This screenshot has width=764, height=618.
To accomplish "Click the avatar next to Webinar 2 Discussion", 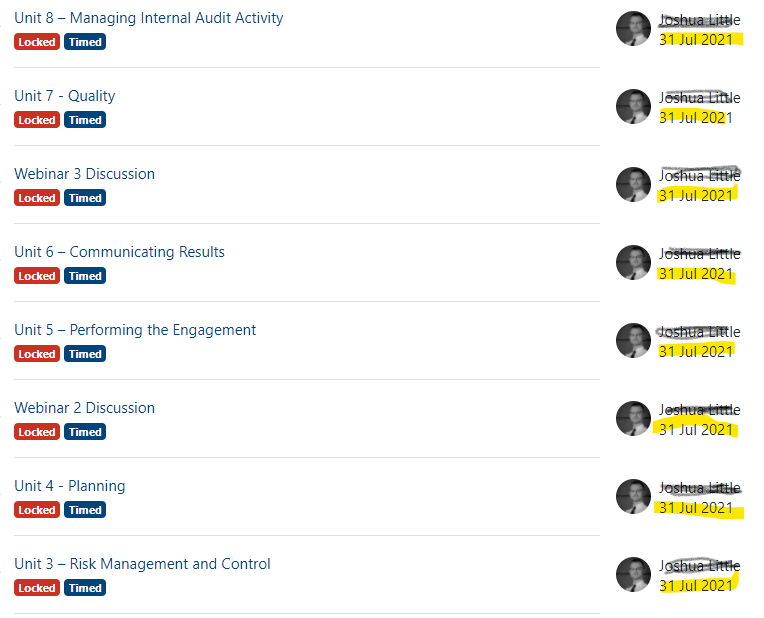I will (x=633, y=419).
